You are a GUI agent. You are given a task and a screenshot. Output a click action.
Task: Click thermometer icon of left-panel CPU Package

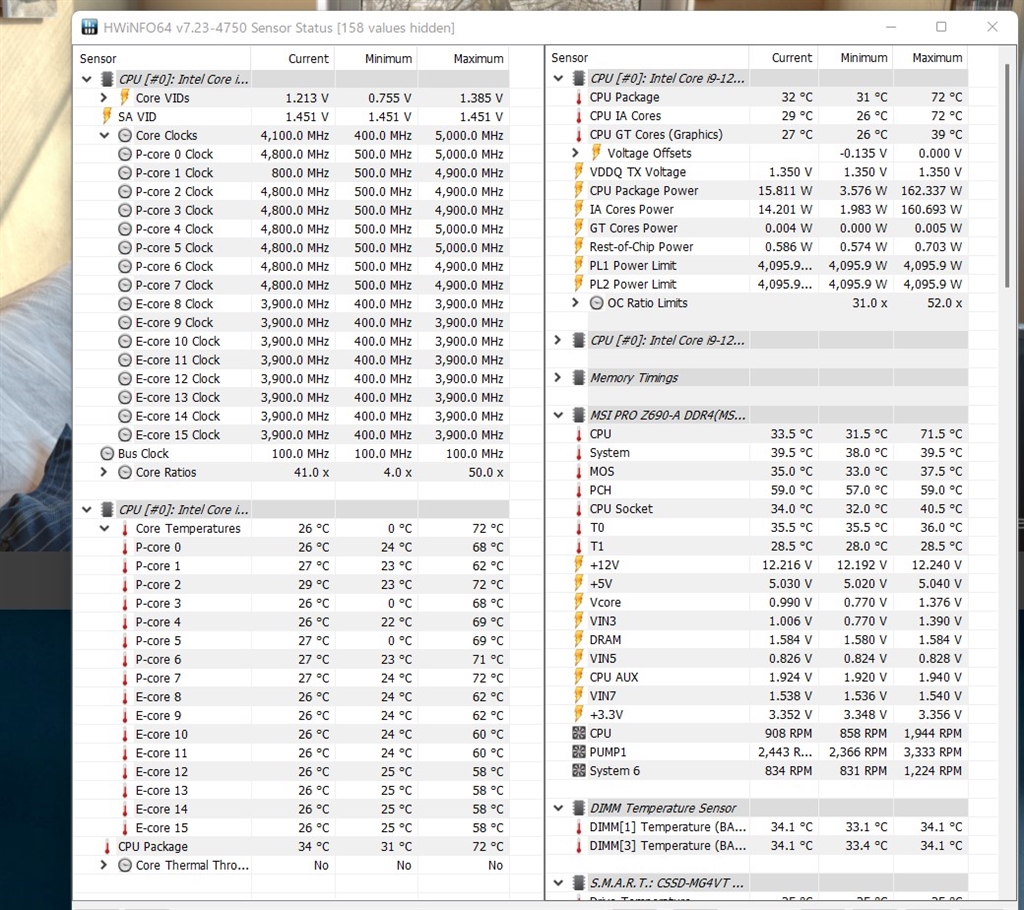coord(107,847)
